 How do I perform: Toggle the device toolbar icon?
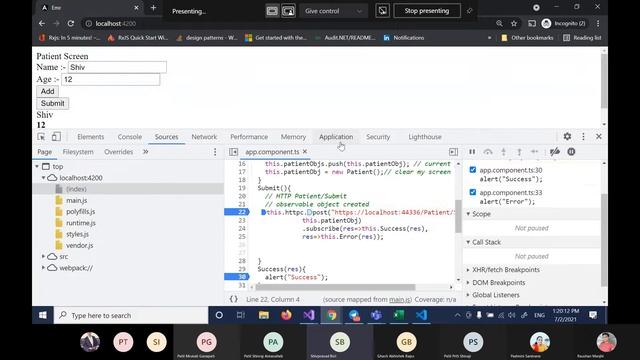[x=56, y=137]
